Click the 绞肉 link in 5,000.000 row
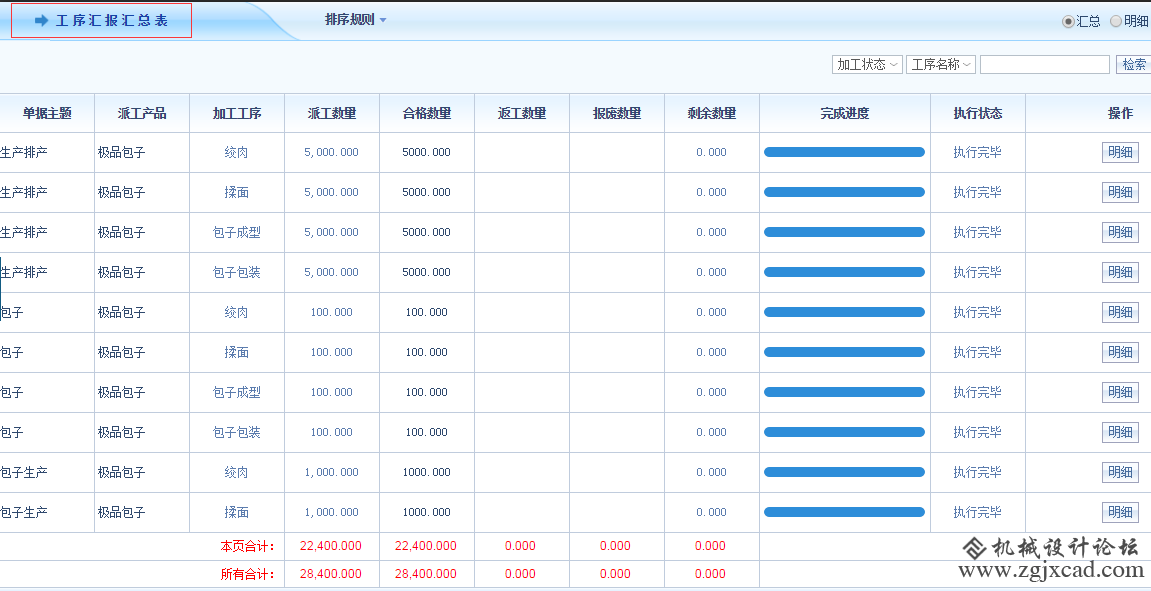Screen dimensions: 1151x591 236,153
